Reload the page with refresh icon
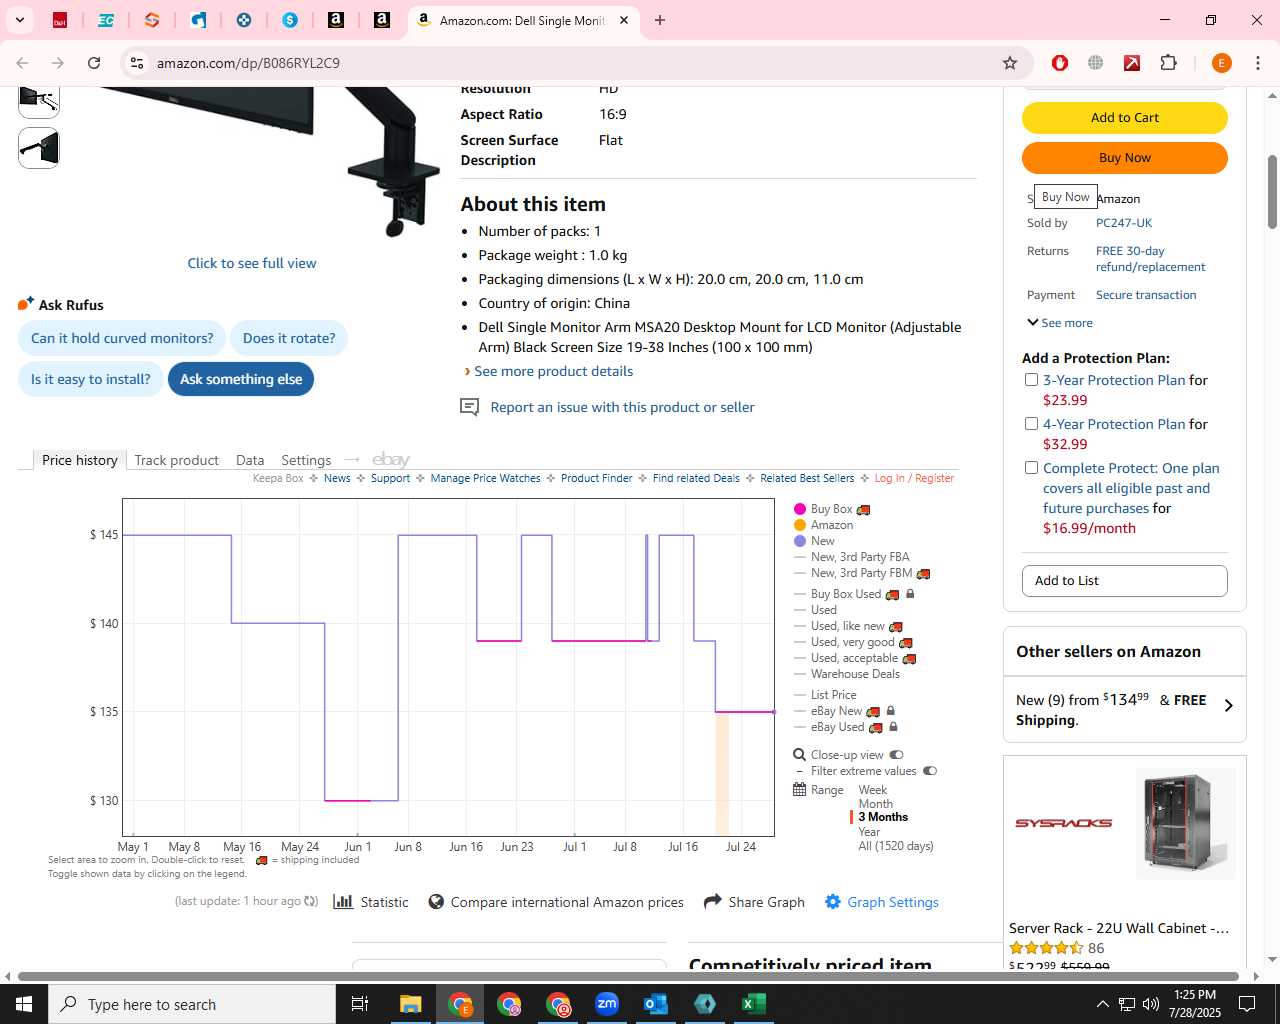This screenshot has height=1024, width=1280. 94,63
